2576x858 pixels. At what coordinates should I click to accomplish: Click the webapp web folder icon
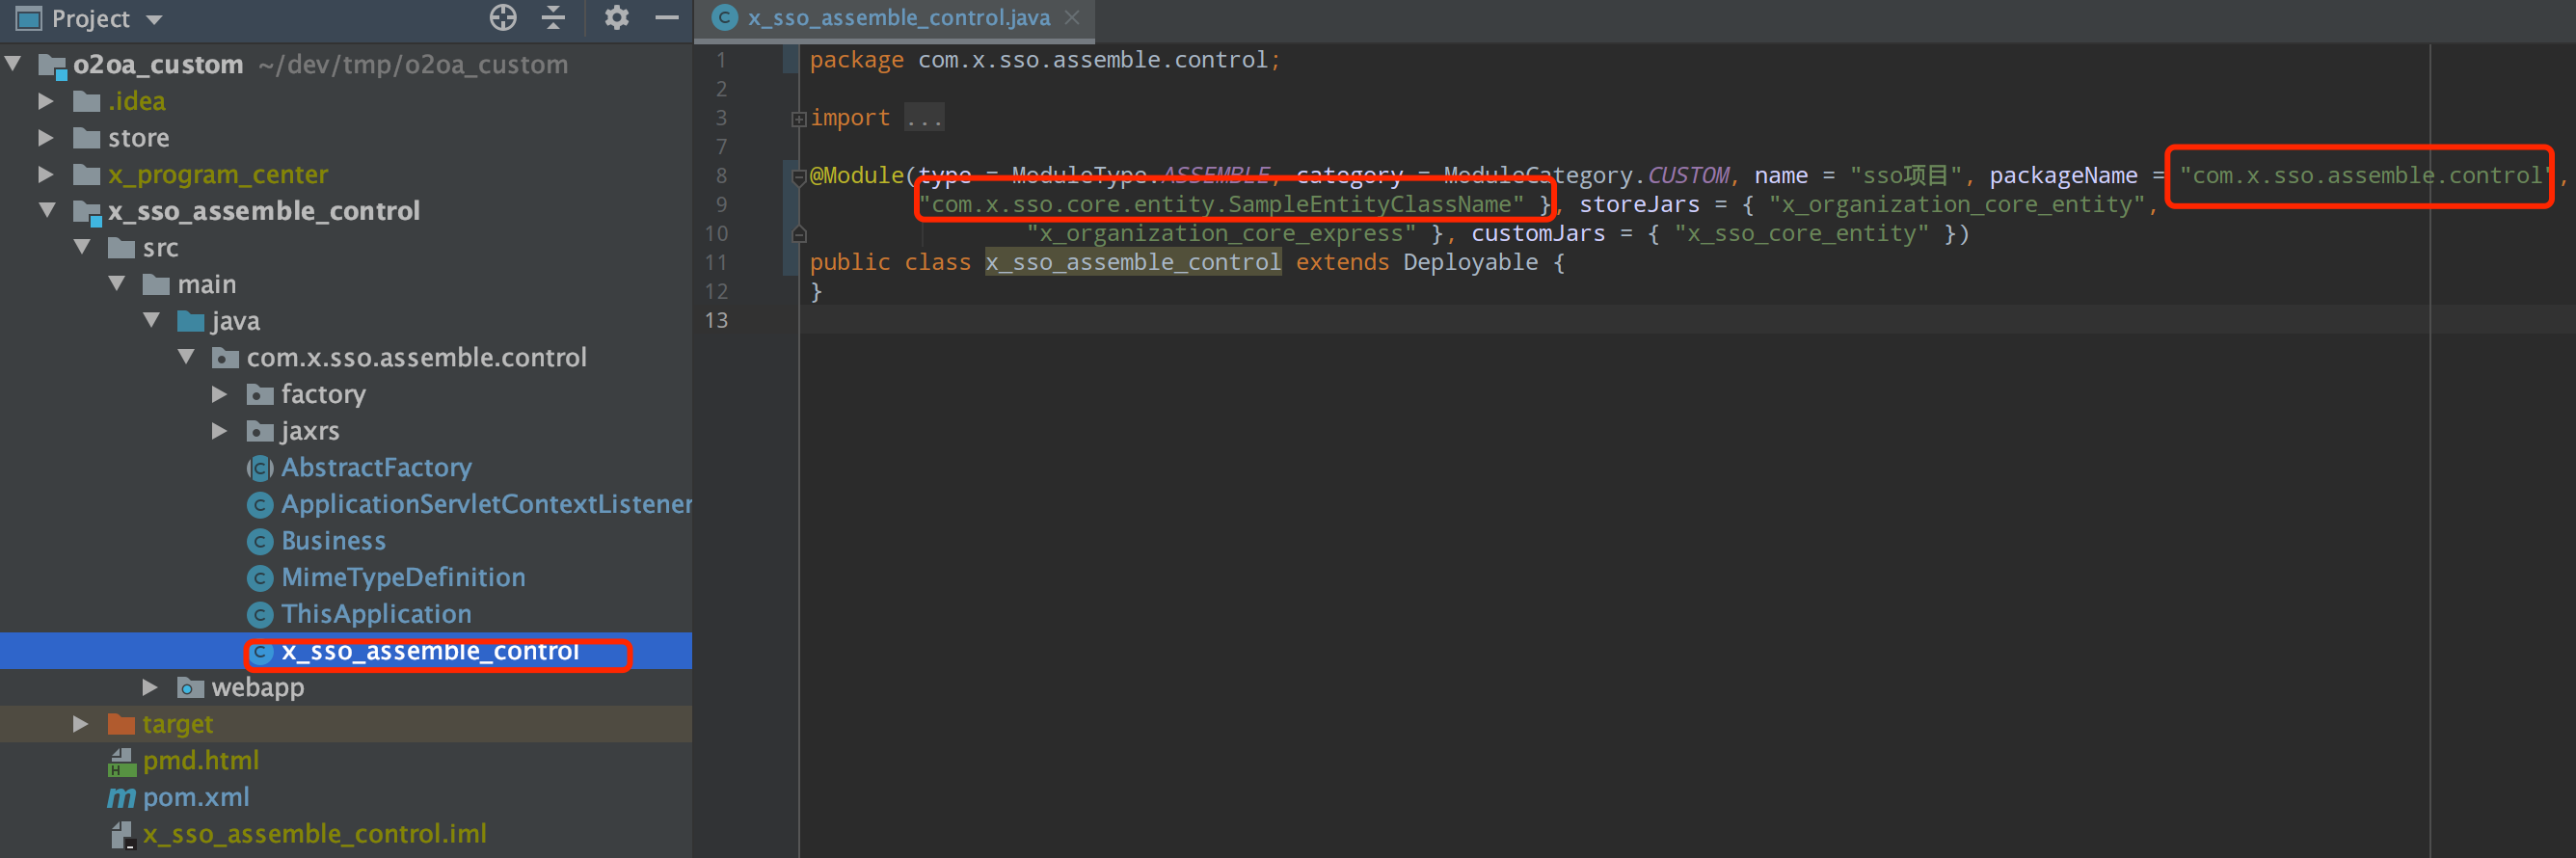190,688
